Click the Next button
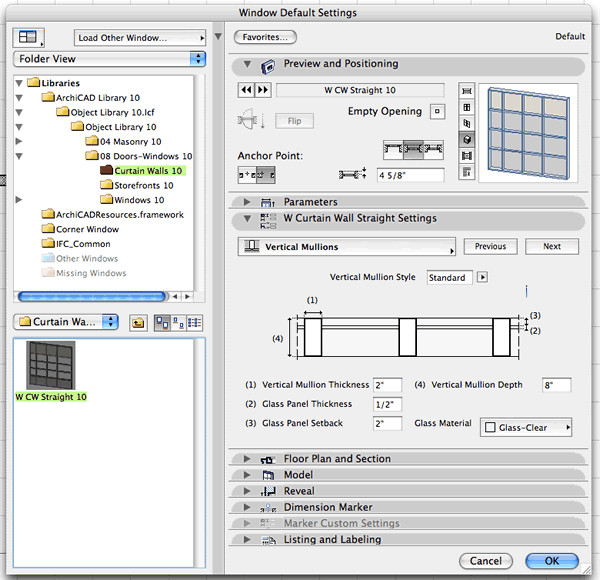The width and height of the screenshot is (600, 580). click(x=551, y=246)
